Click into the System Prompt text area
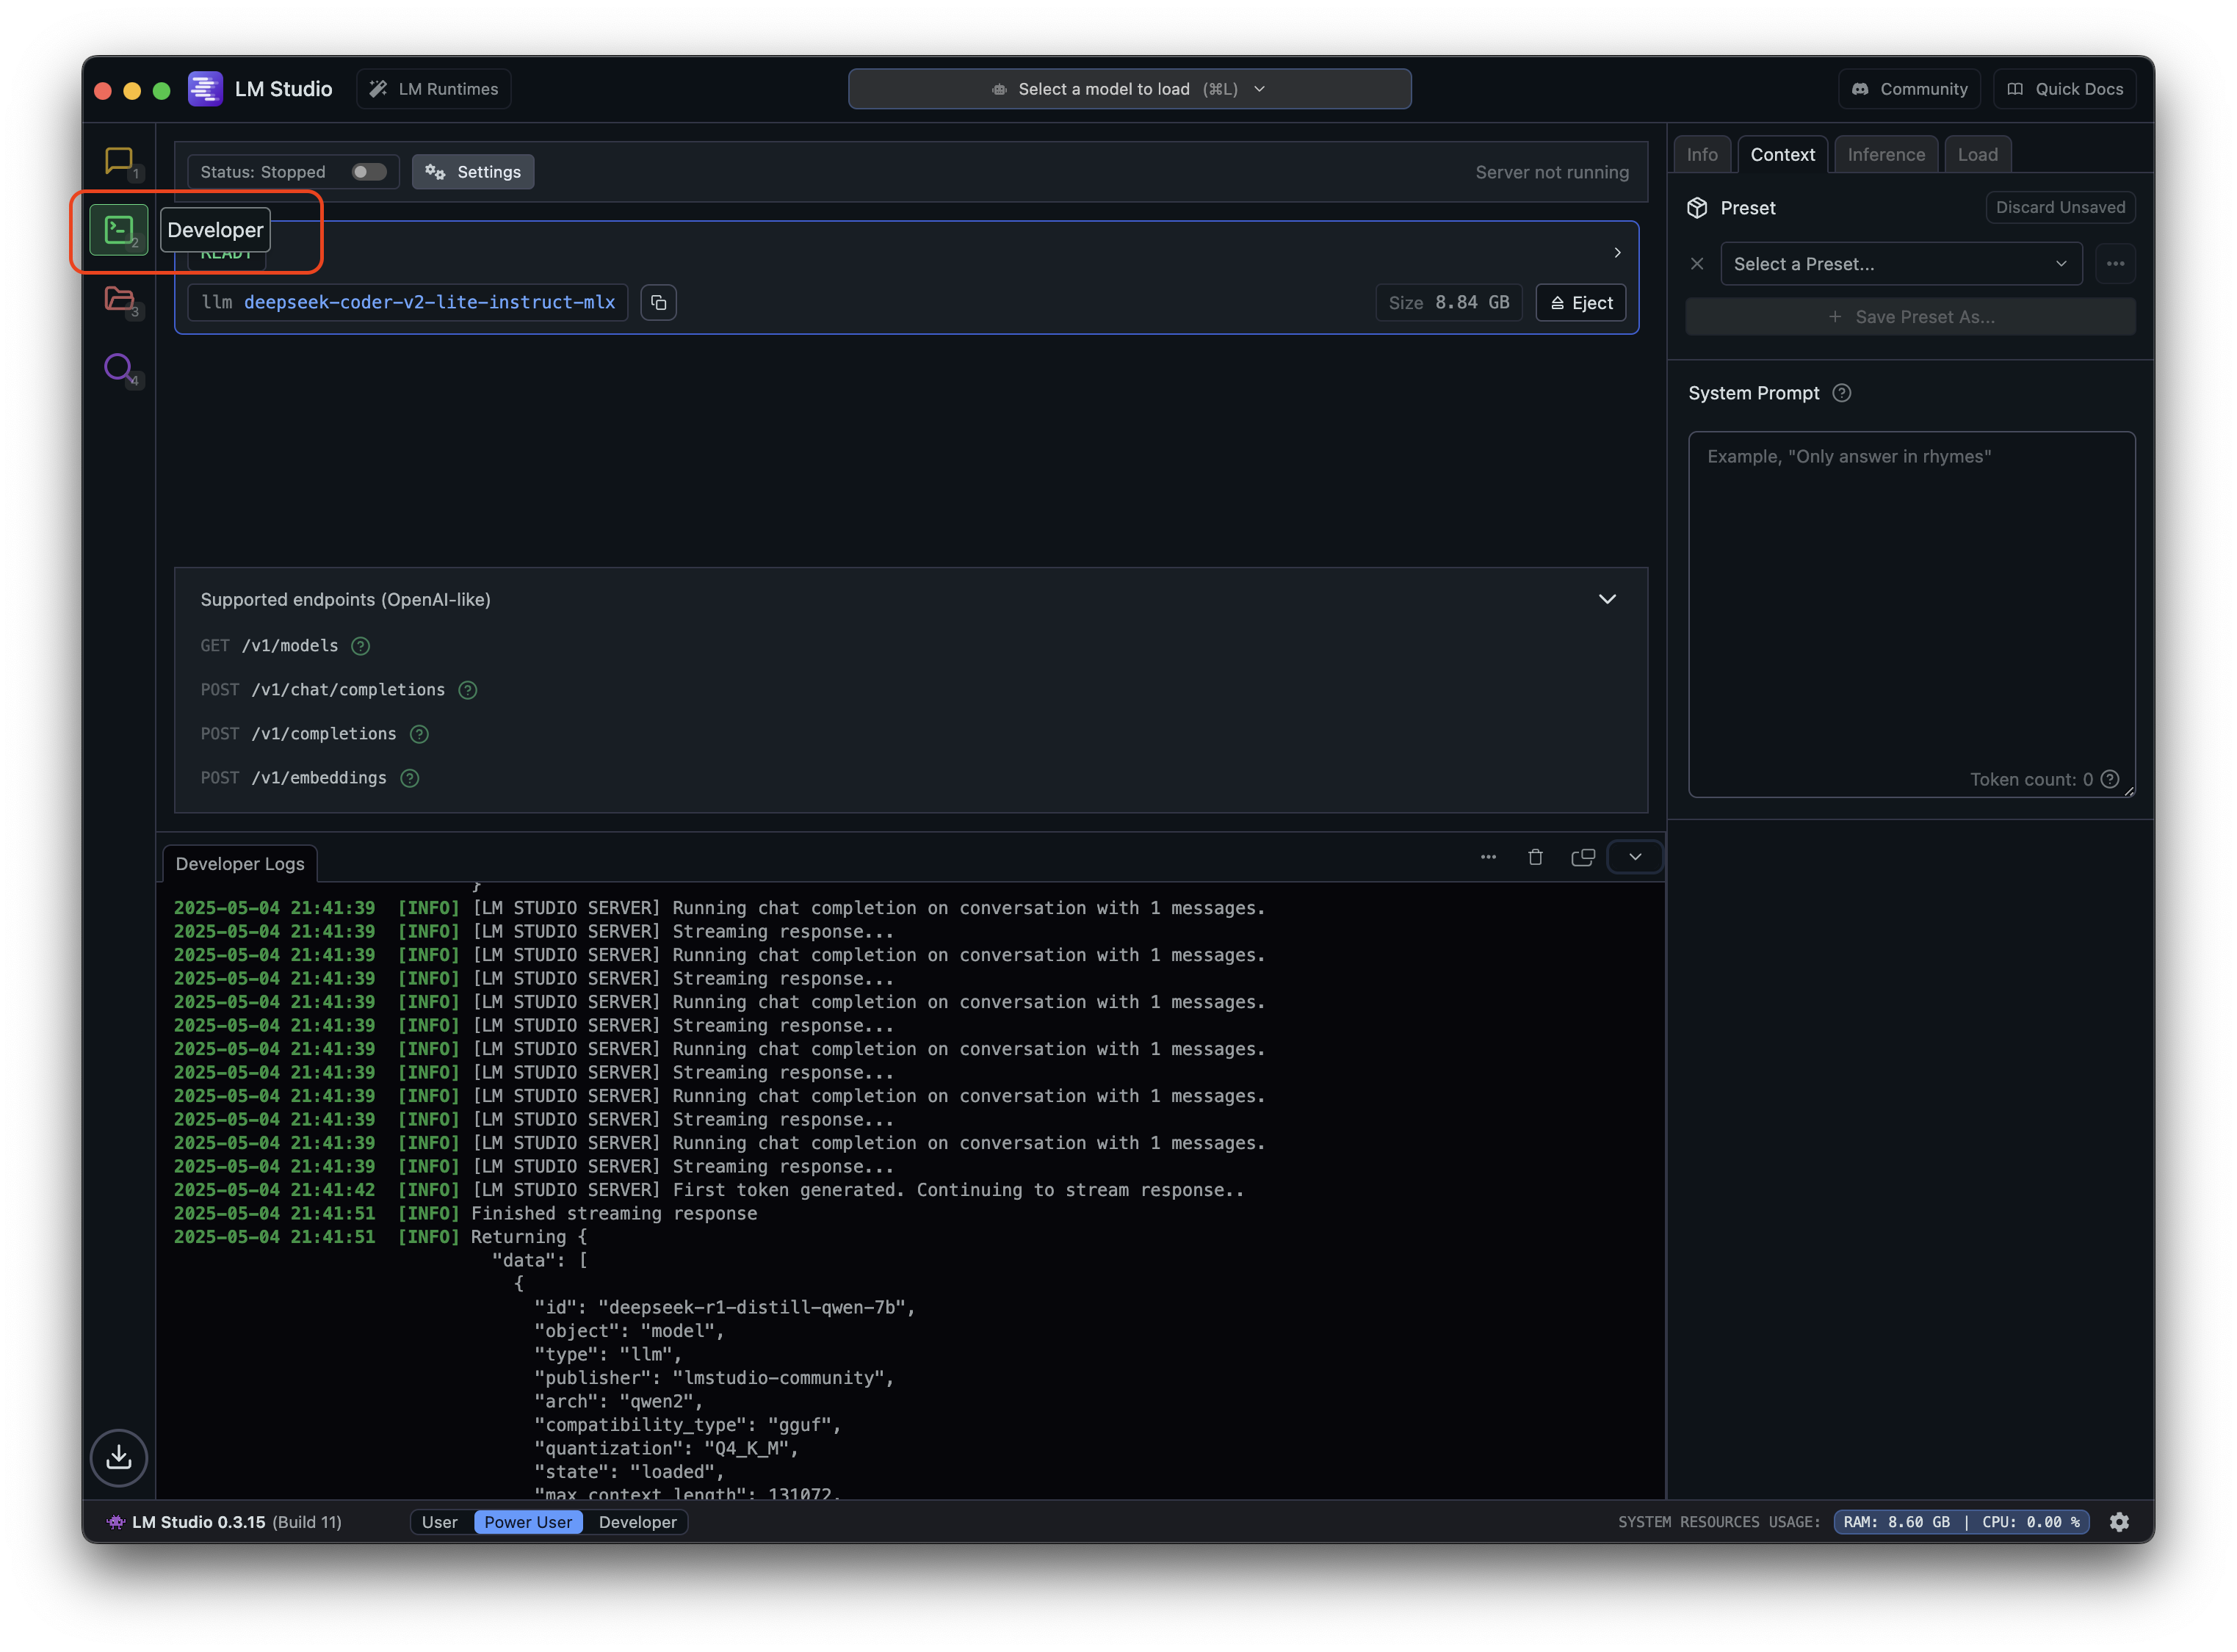The width and height of the screenshot is (2237, 1652). pos(1911,614)
